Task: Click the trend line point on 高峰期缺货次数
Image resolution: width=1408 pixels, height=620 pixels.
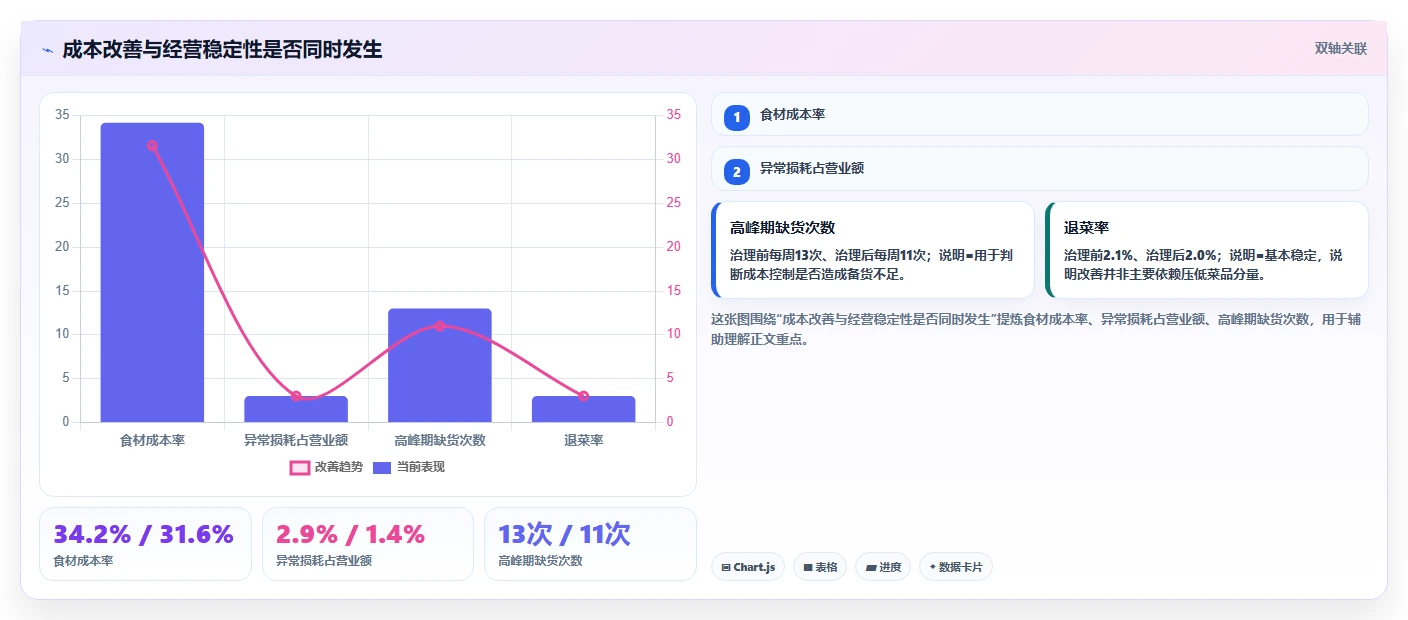Action: click(x=440, y=326)
